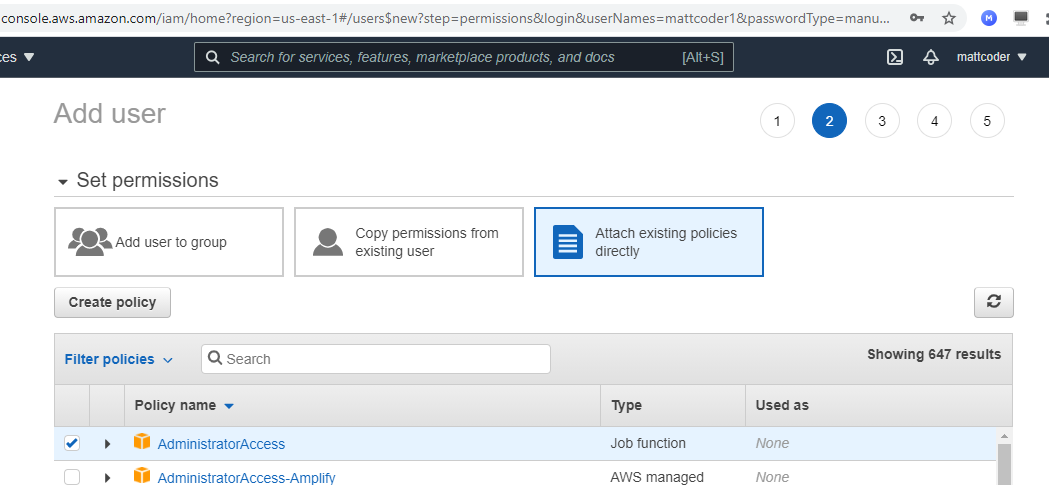This screenshot has width=1049, height=485.
Task: Open the AdministratorAccess-Amplify policy link
Action: (x=246, y=478)
